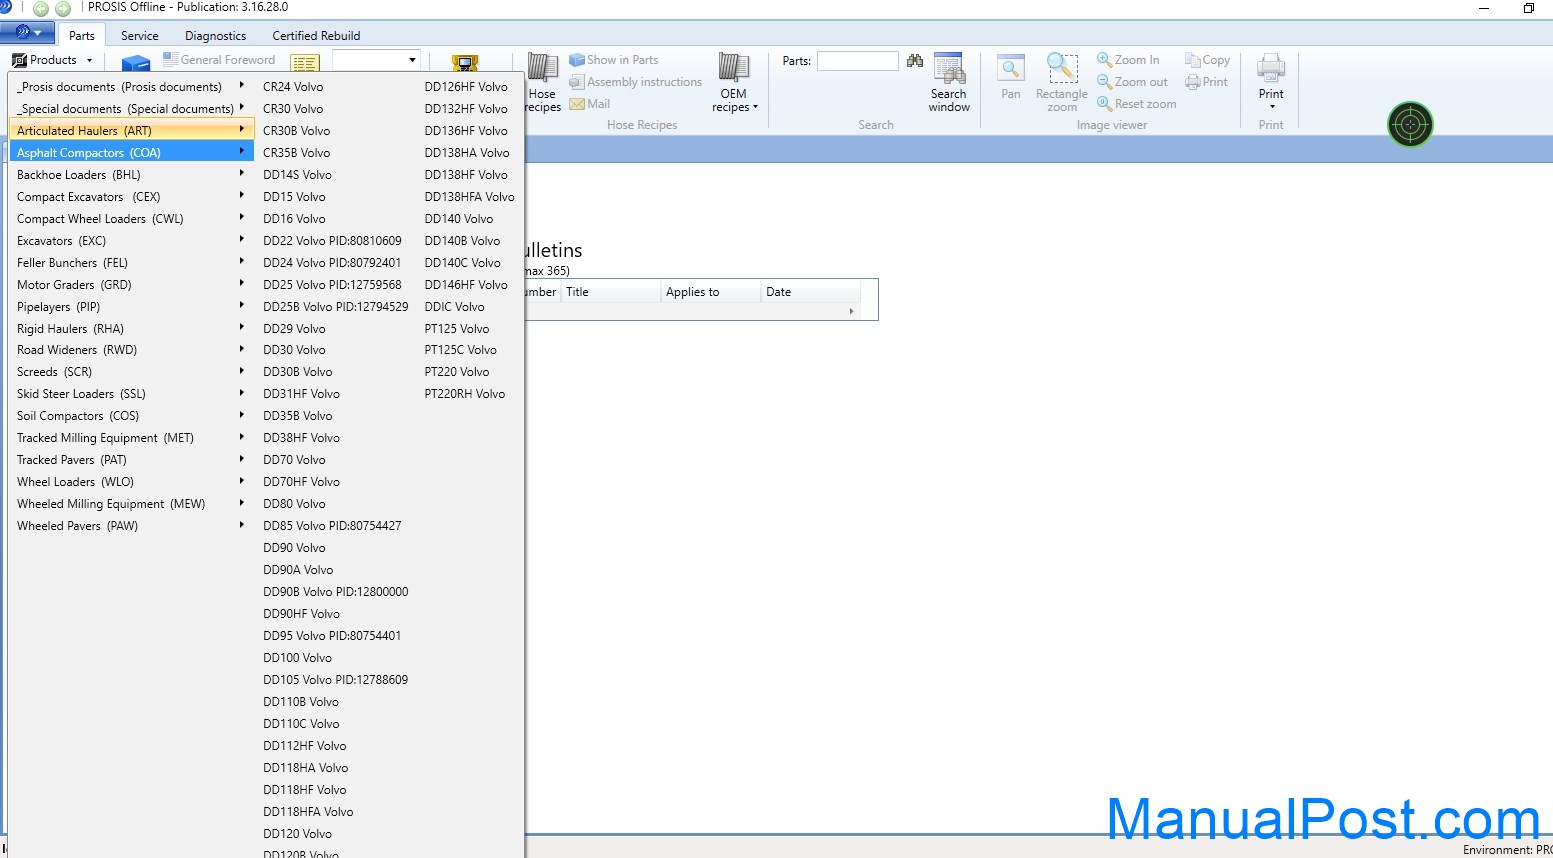Select PT125C Volvo model
Viewport: 1553px width, 858px height.
coord(460,350)
